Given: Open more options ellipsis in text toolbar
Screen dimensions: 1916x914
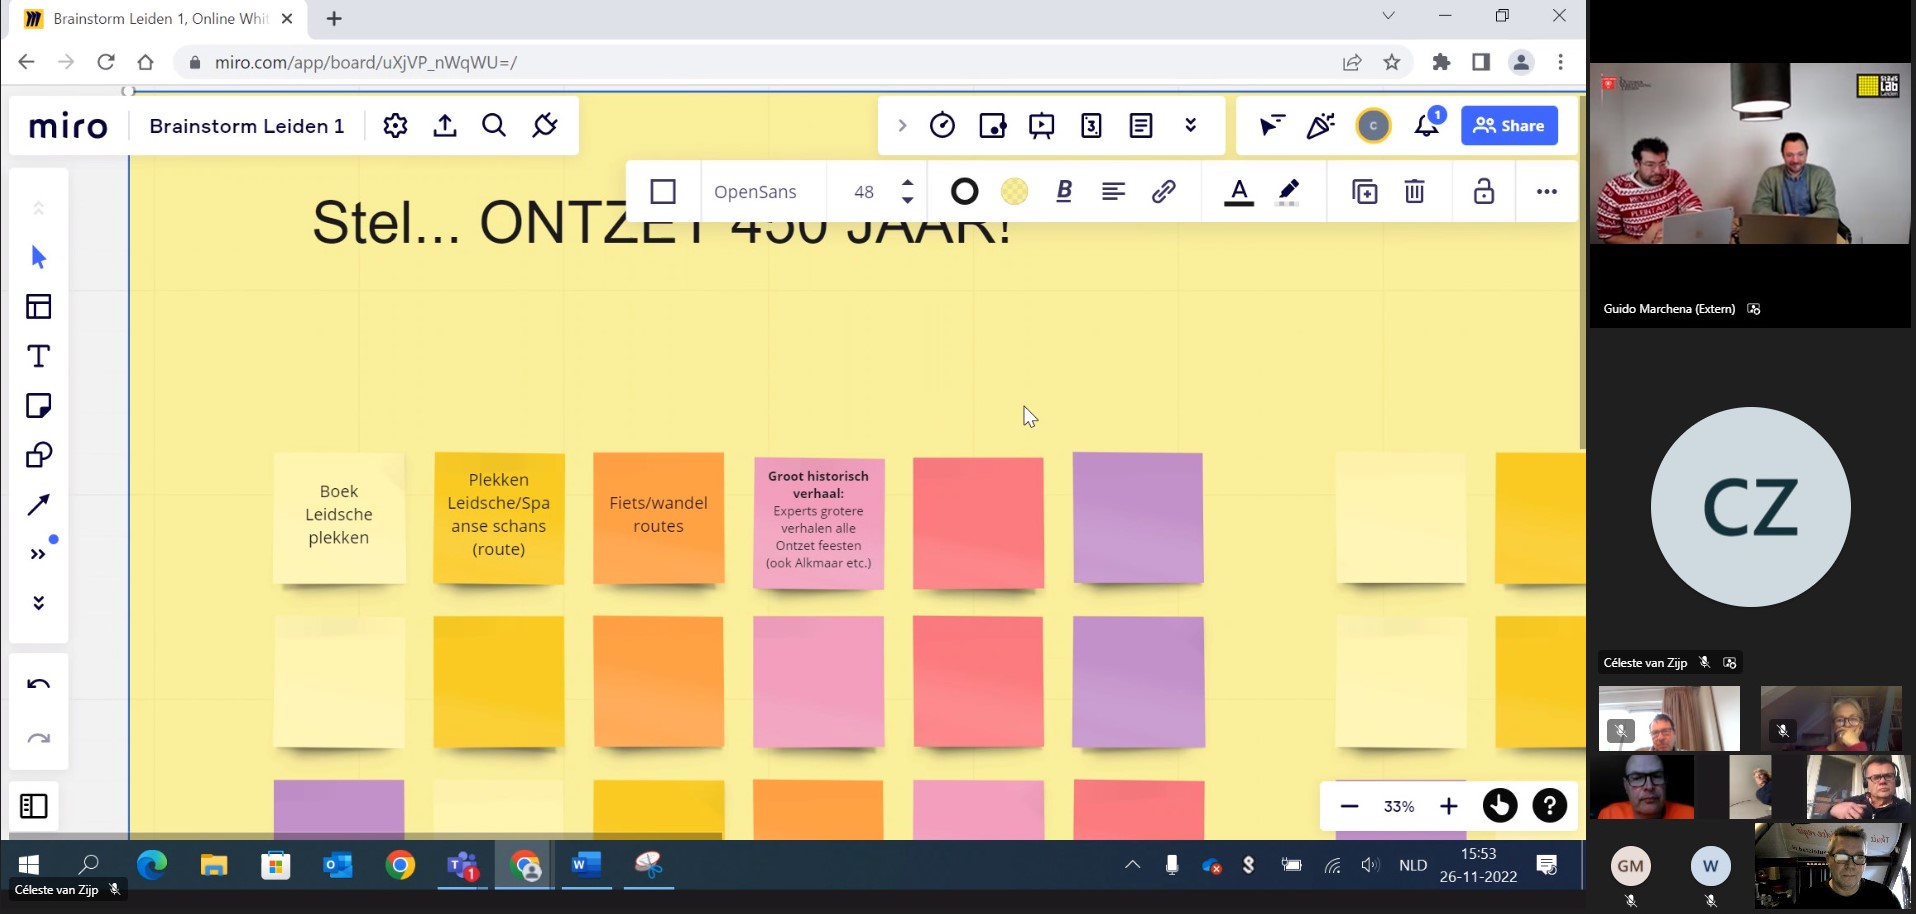Looking at the screenshot, I should (x=1546, y=191).
